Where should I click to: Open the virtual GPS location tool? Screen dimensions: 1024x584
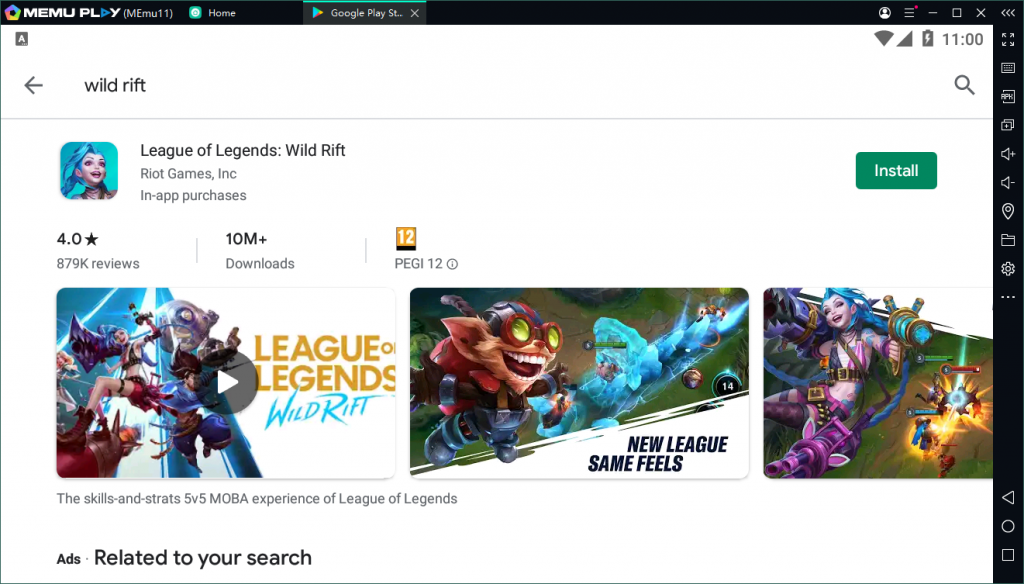1008,211
